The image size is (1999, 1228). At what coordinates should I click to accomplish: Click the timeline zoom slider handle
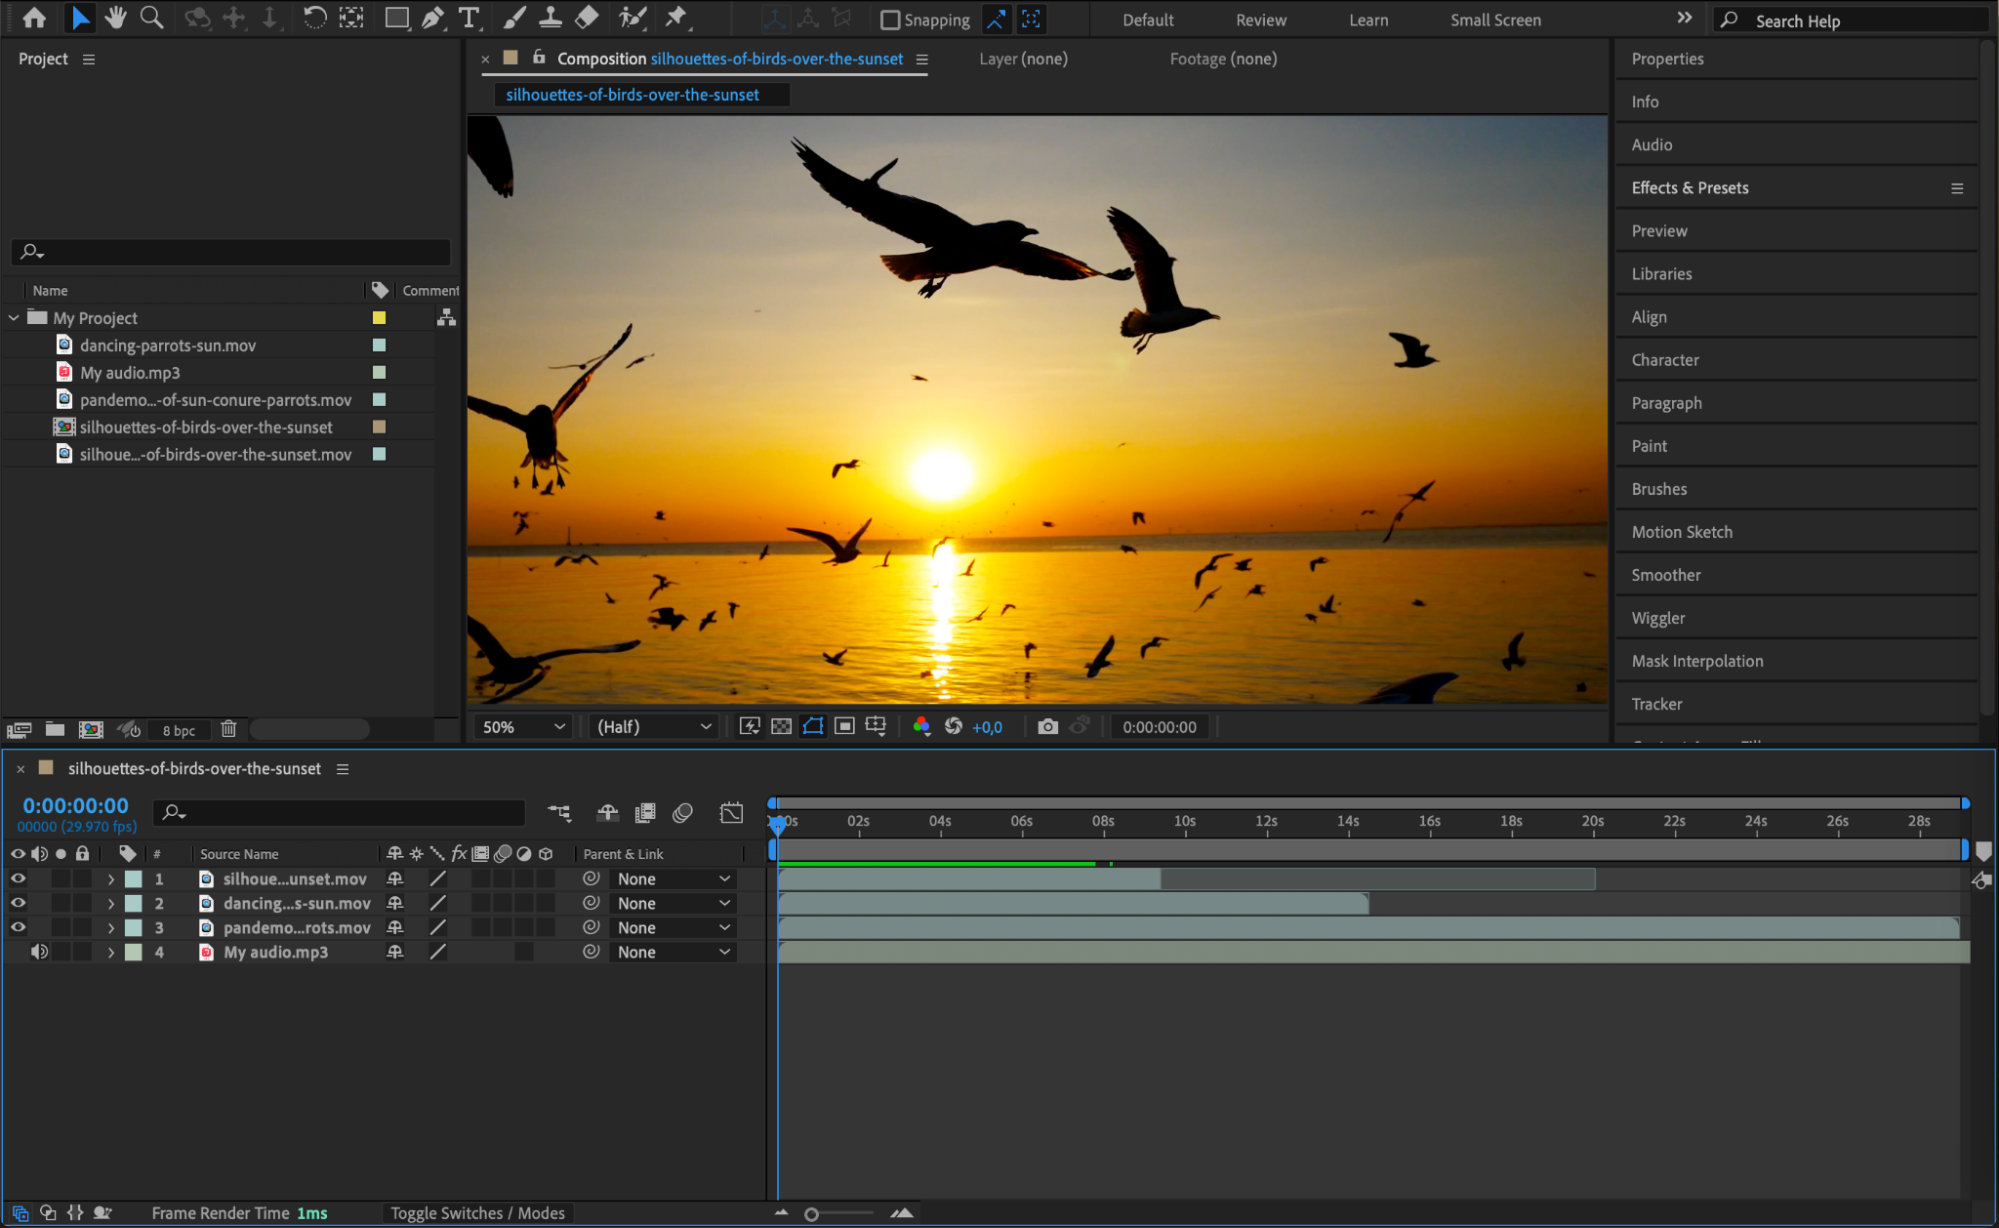pyautogui.click(x=811, y=1214)
